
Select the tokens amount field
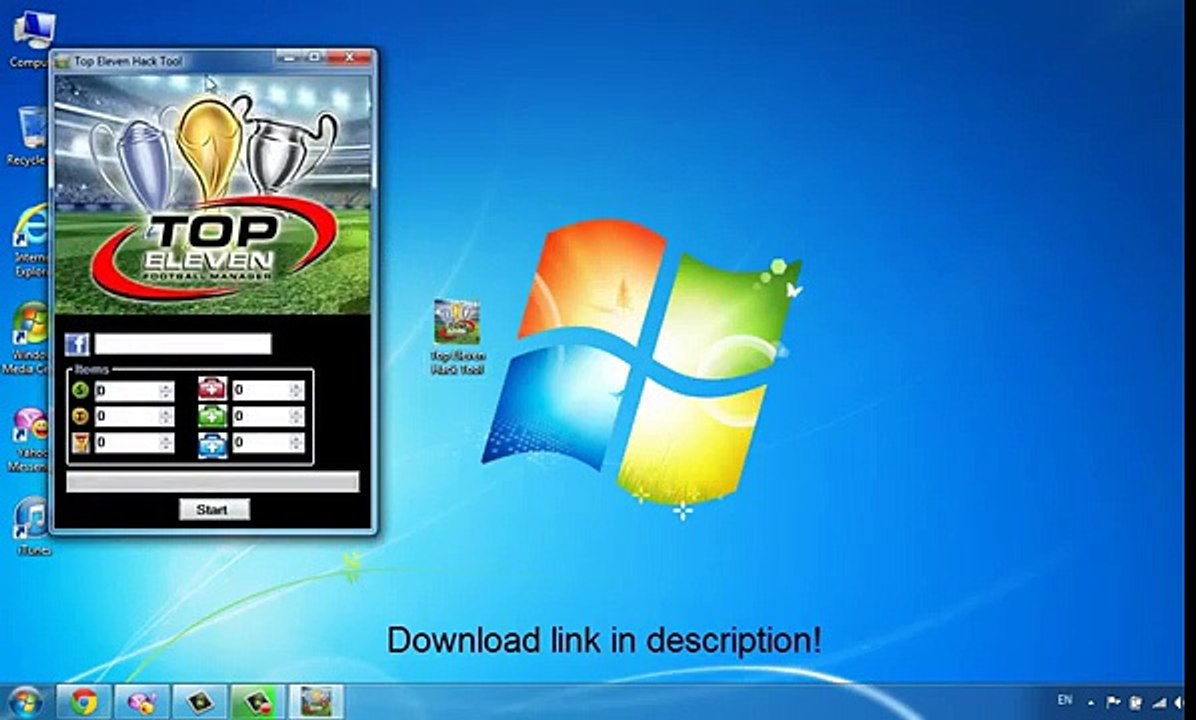coord(134,416)
